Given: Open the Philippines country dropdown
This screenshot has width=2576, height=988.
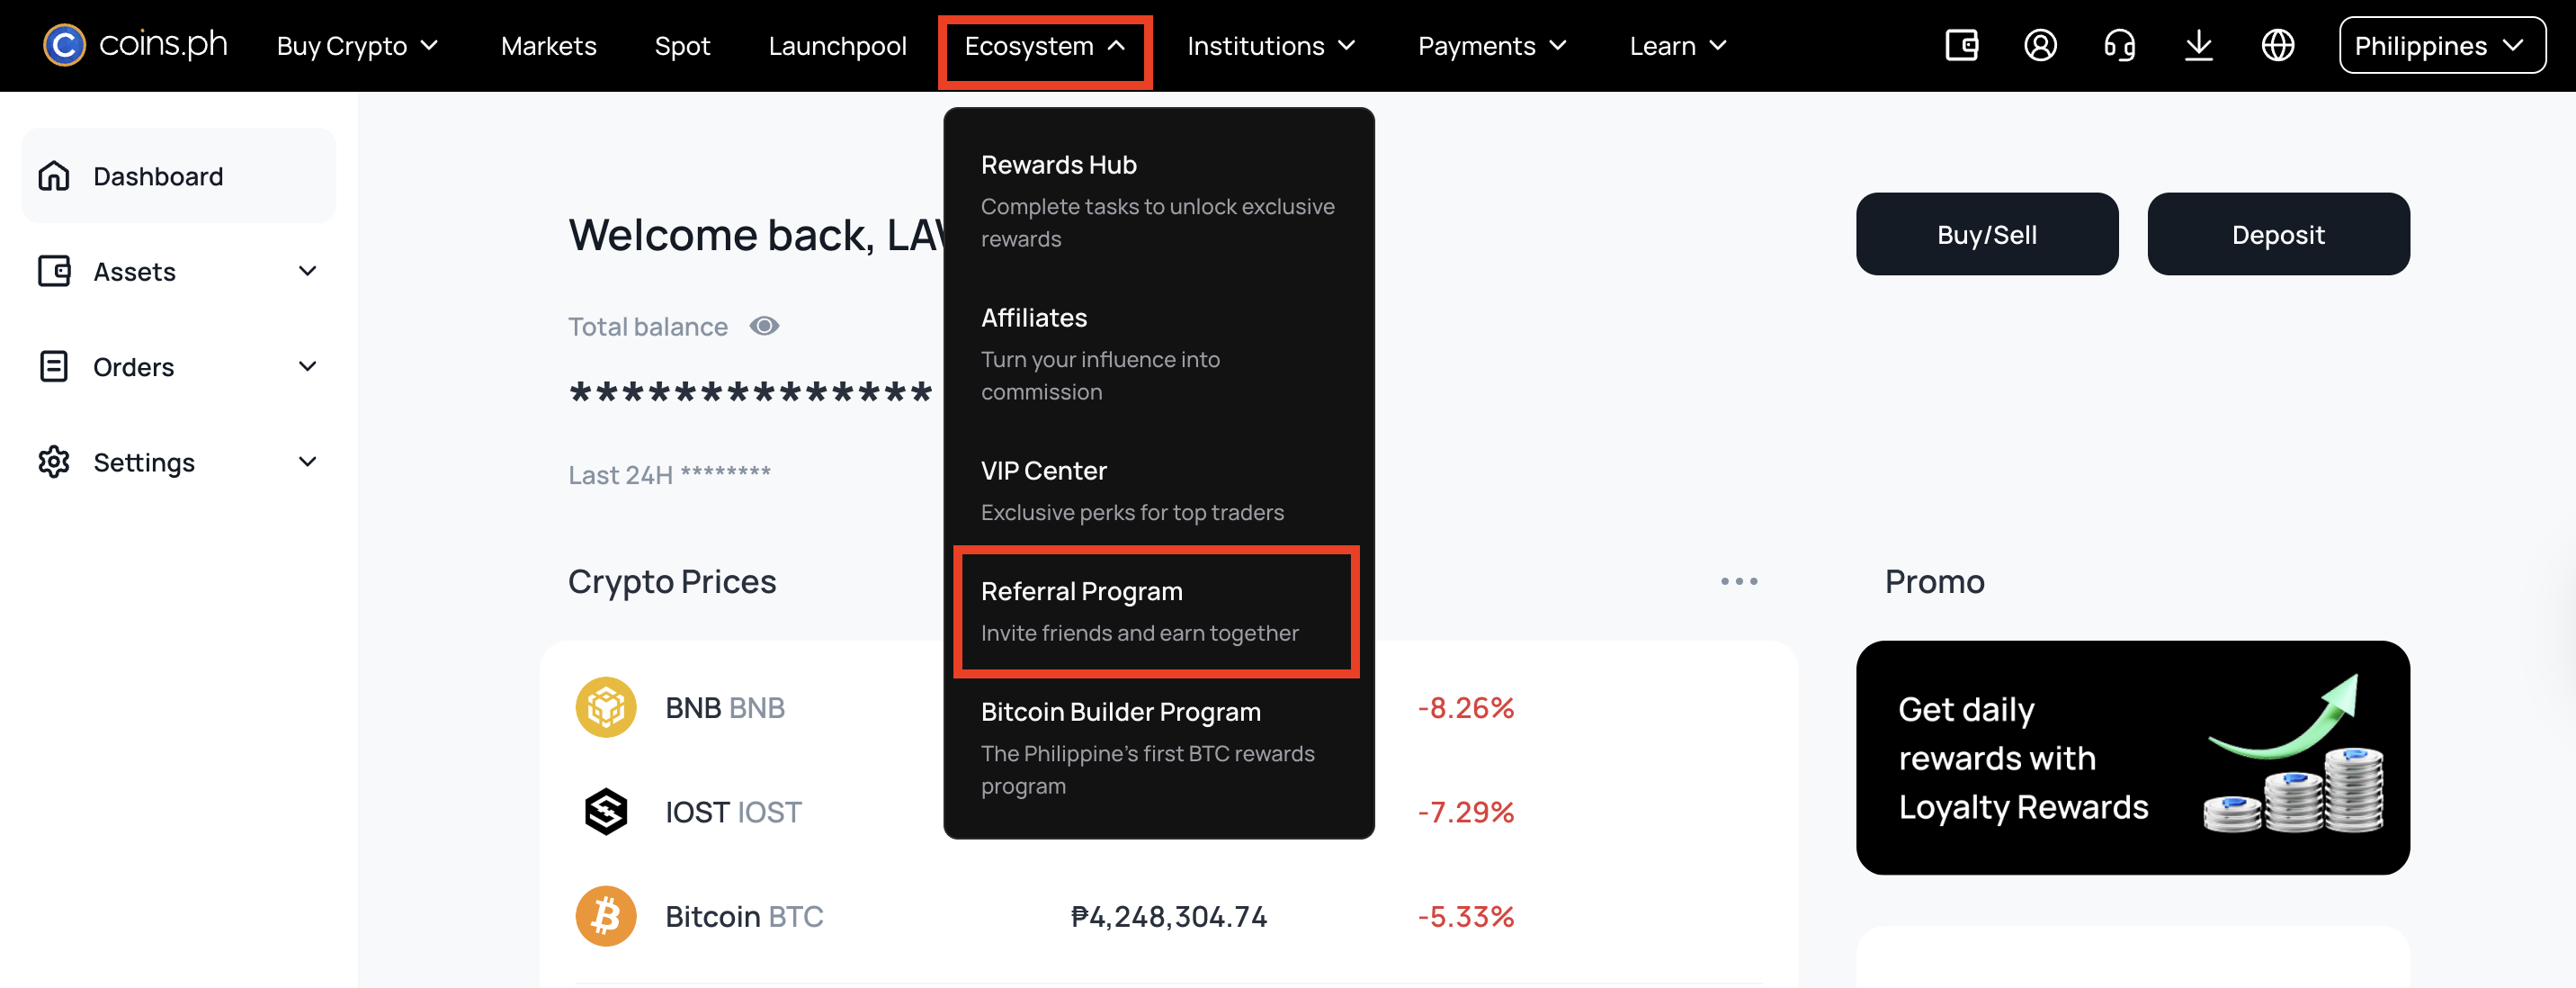Looking at the screenshot, I should click(2441, 45).
